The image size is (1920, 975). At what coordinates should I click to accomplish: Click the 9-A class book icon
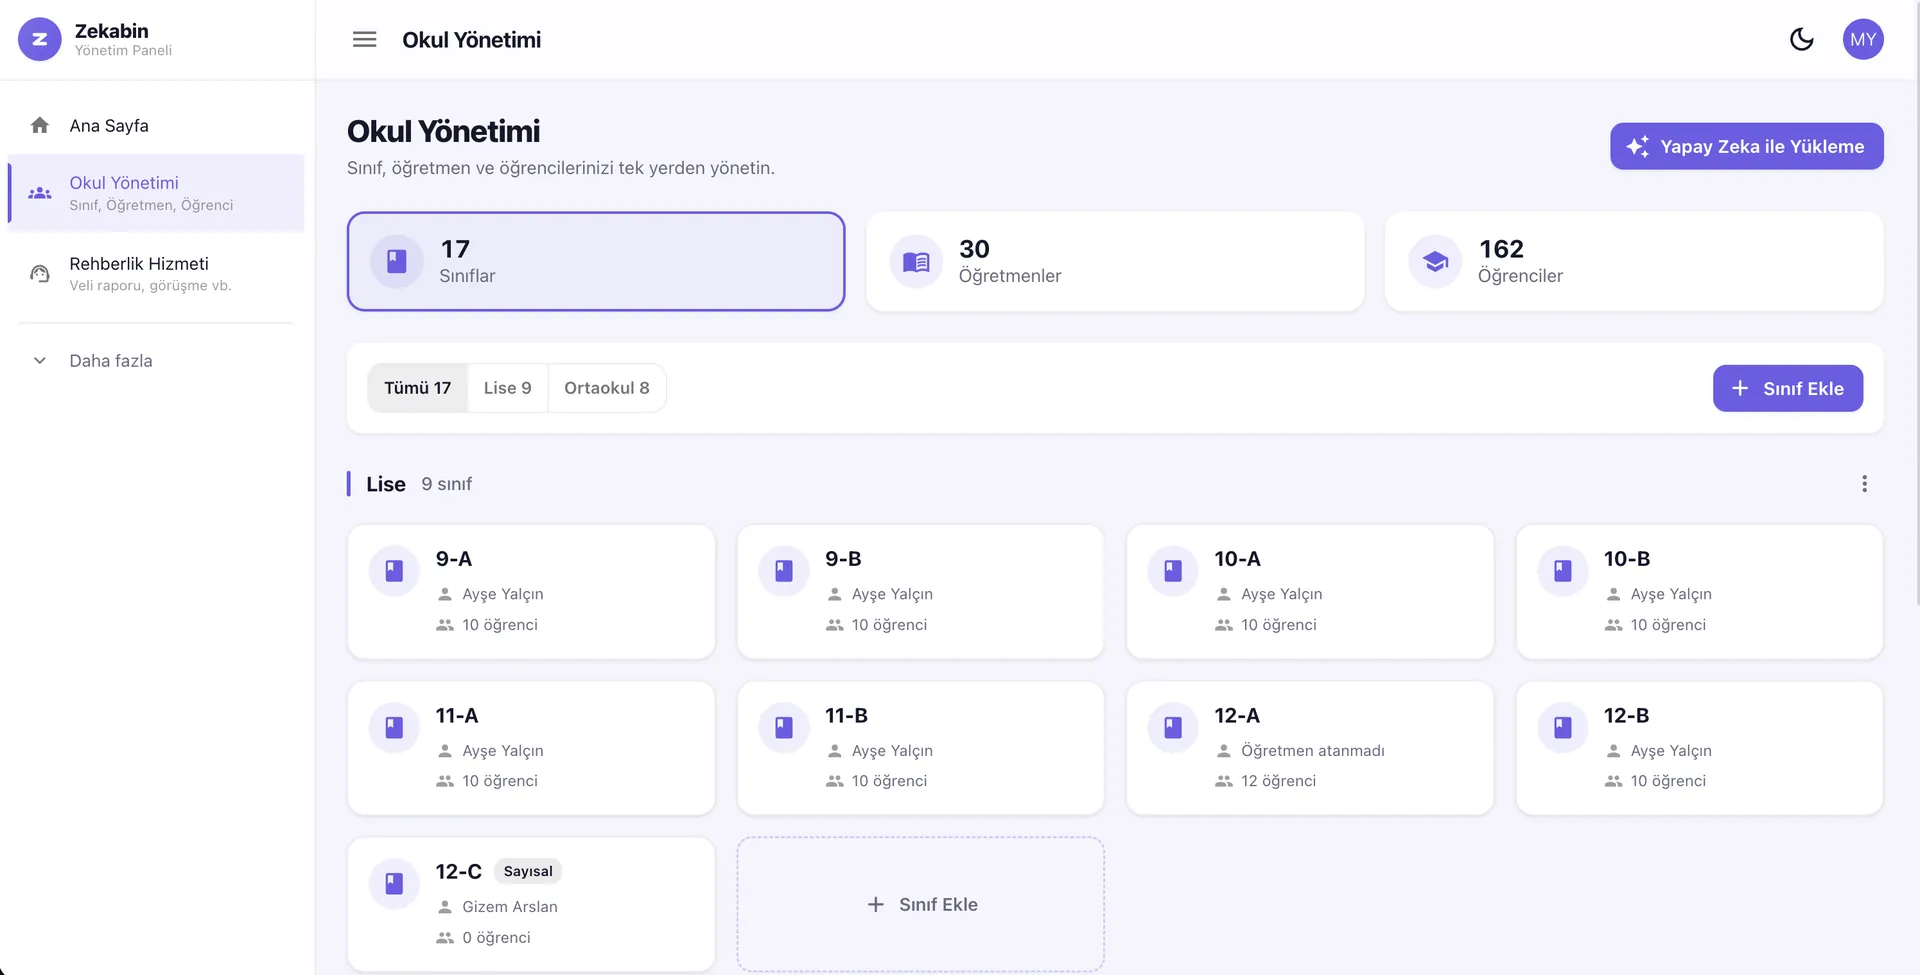[x=394, y=571]
